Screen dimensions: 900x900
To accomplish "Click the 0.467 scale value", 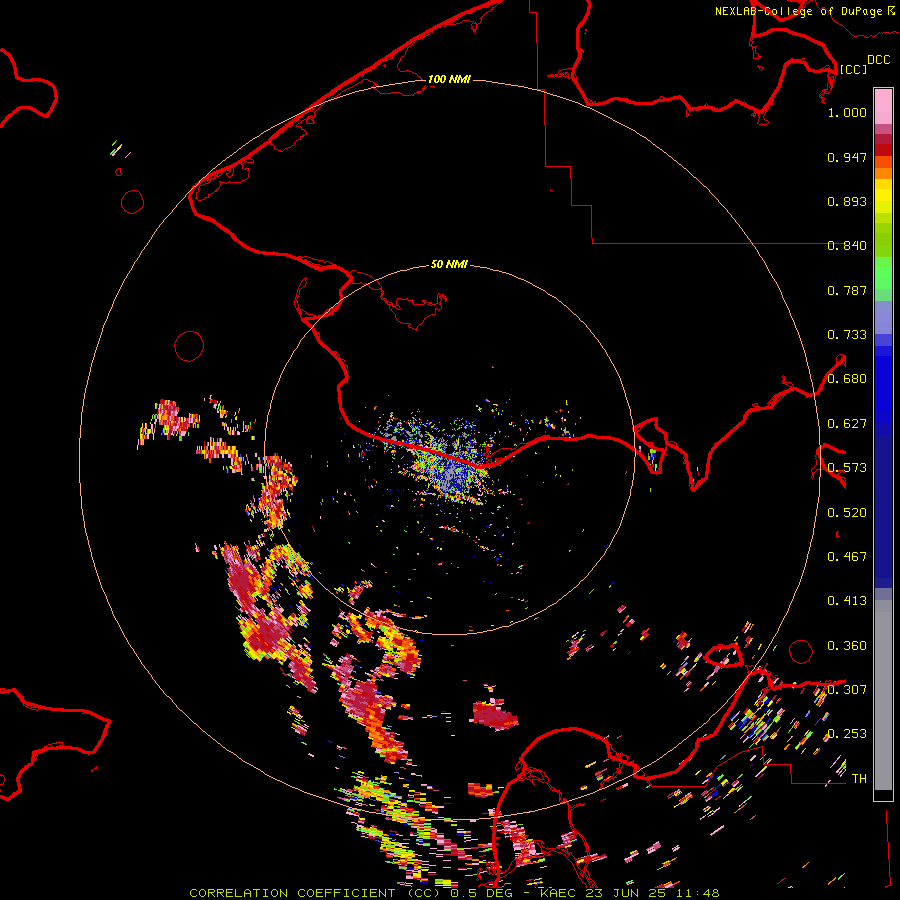I will click(x=847, y=557).
